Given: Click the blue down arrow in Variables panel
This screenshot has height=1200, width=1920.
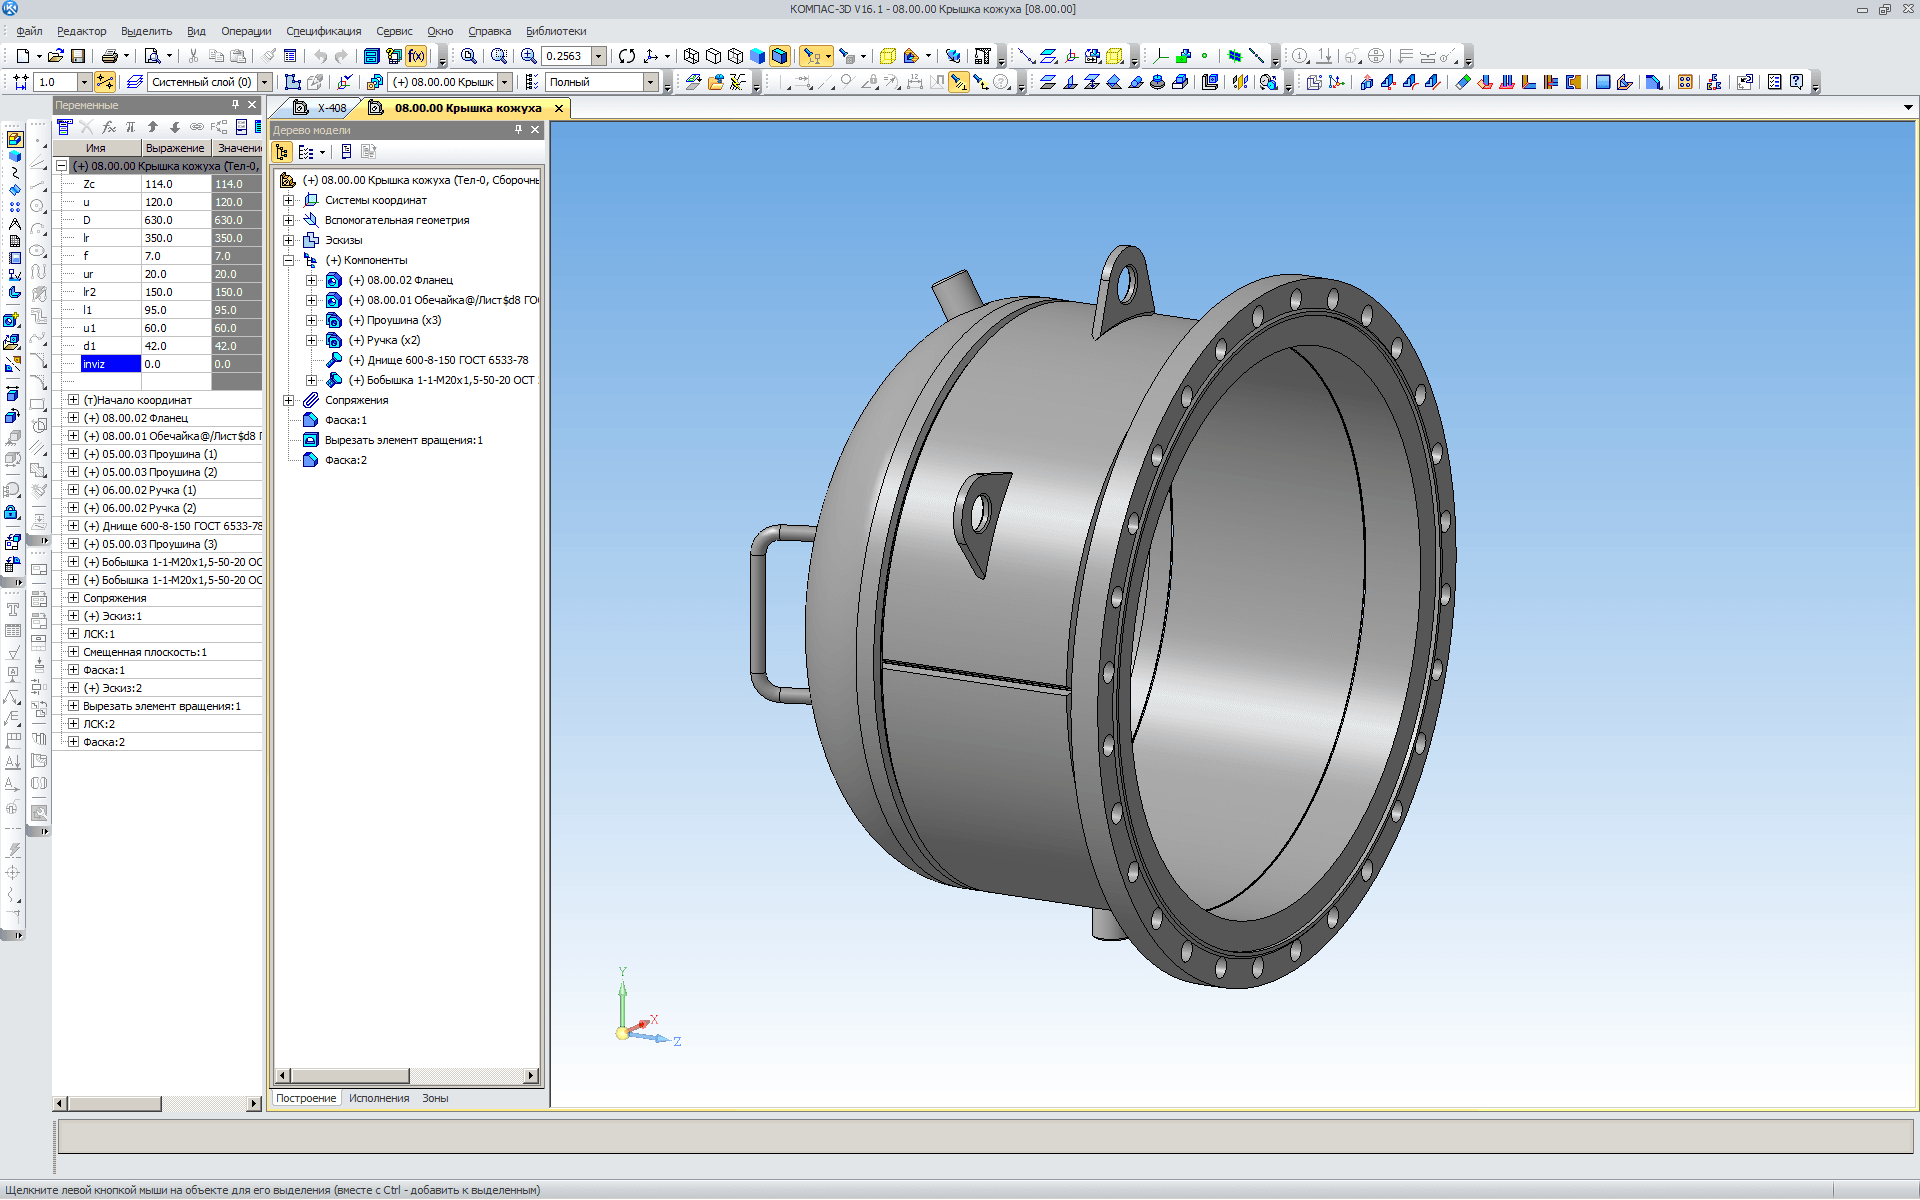Looking at the screenshot, I should (174, 127).
